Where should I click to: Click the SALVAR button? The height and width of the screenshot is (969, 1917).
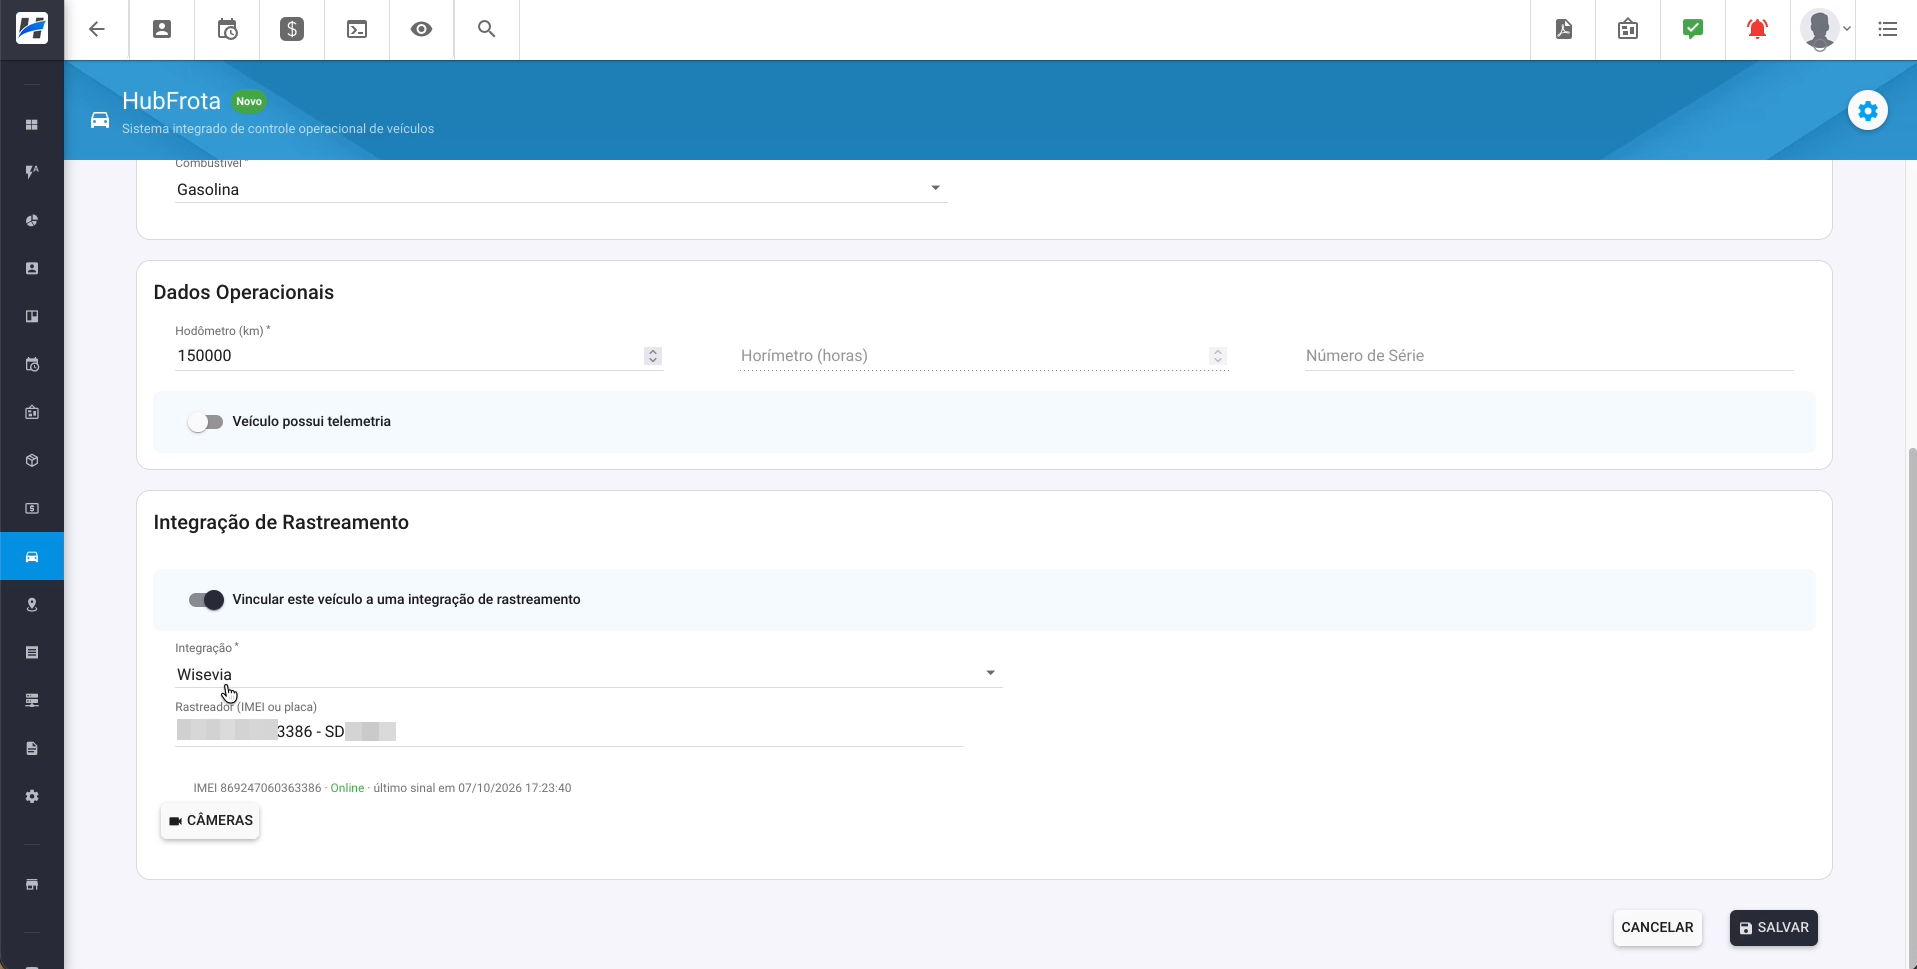(1774, 928)
